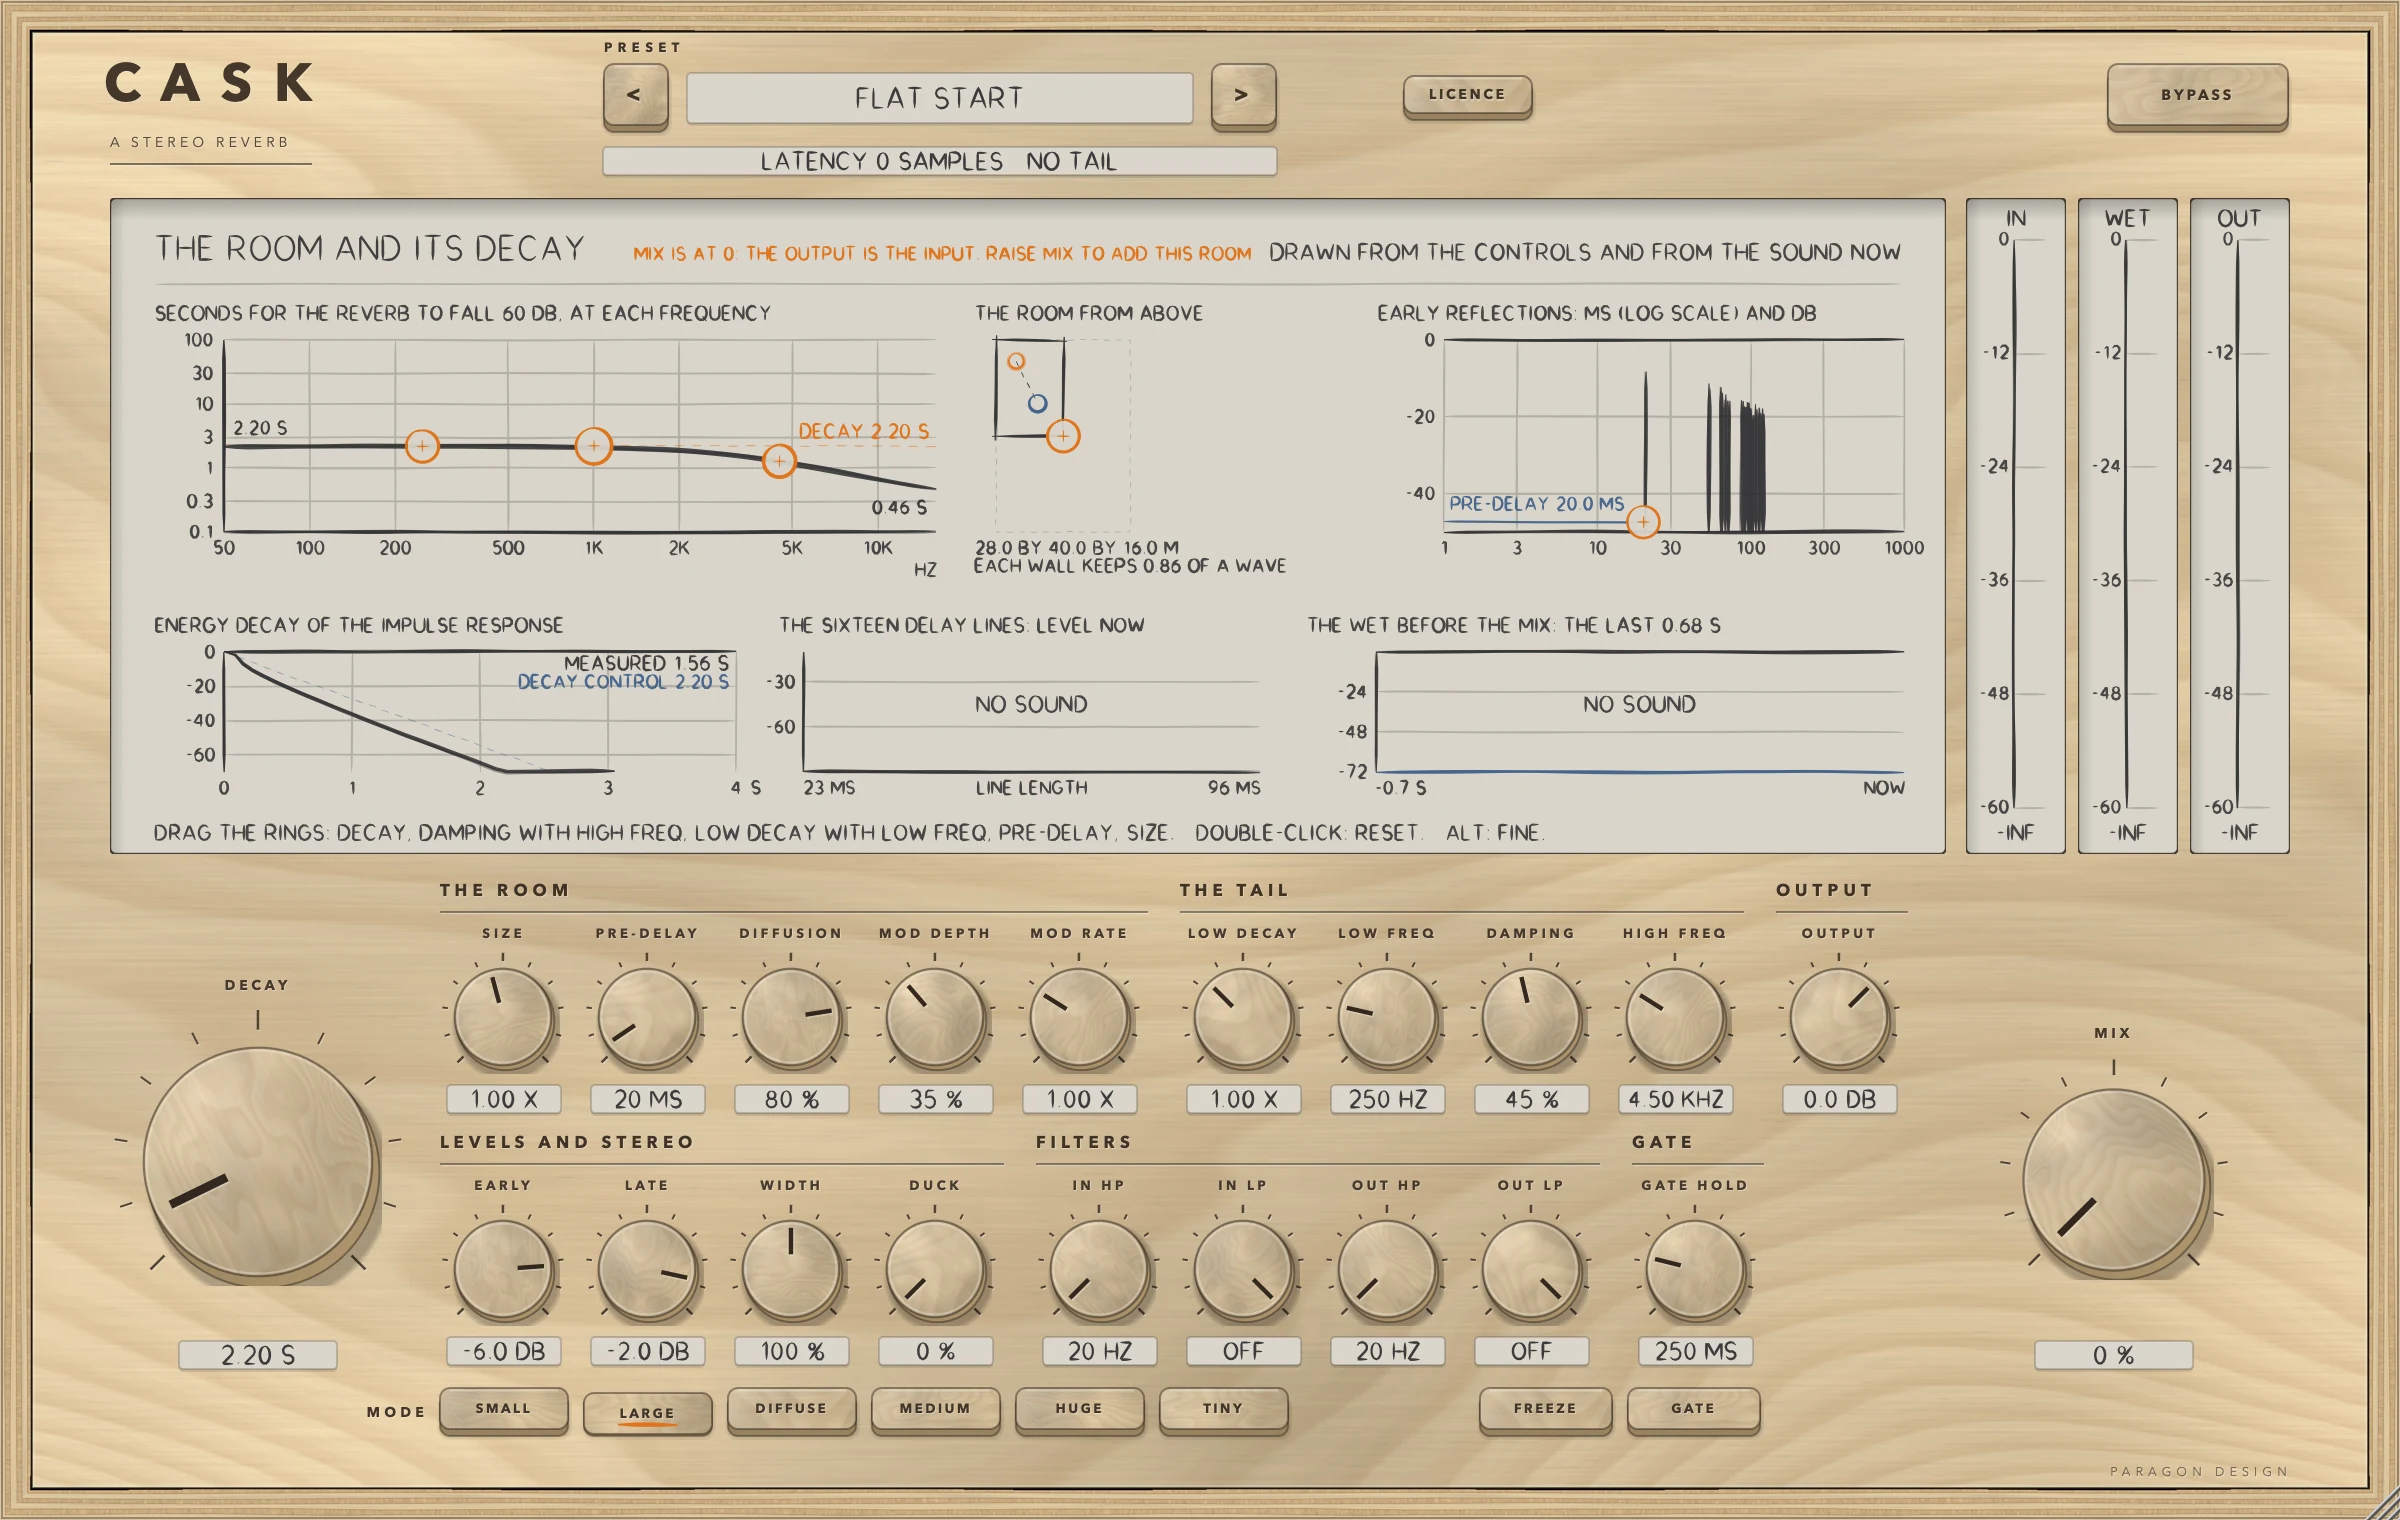Click the 2.20 S decay value field
The height and width of the screenshot is (1520, 2400).
click(x=258, y=1355)
